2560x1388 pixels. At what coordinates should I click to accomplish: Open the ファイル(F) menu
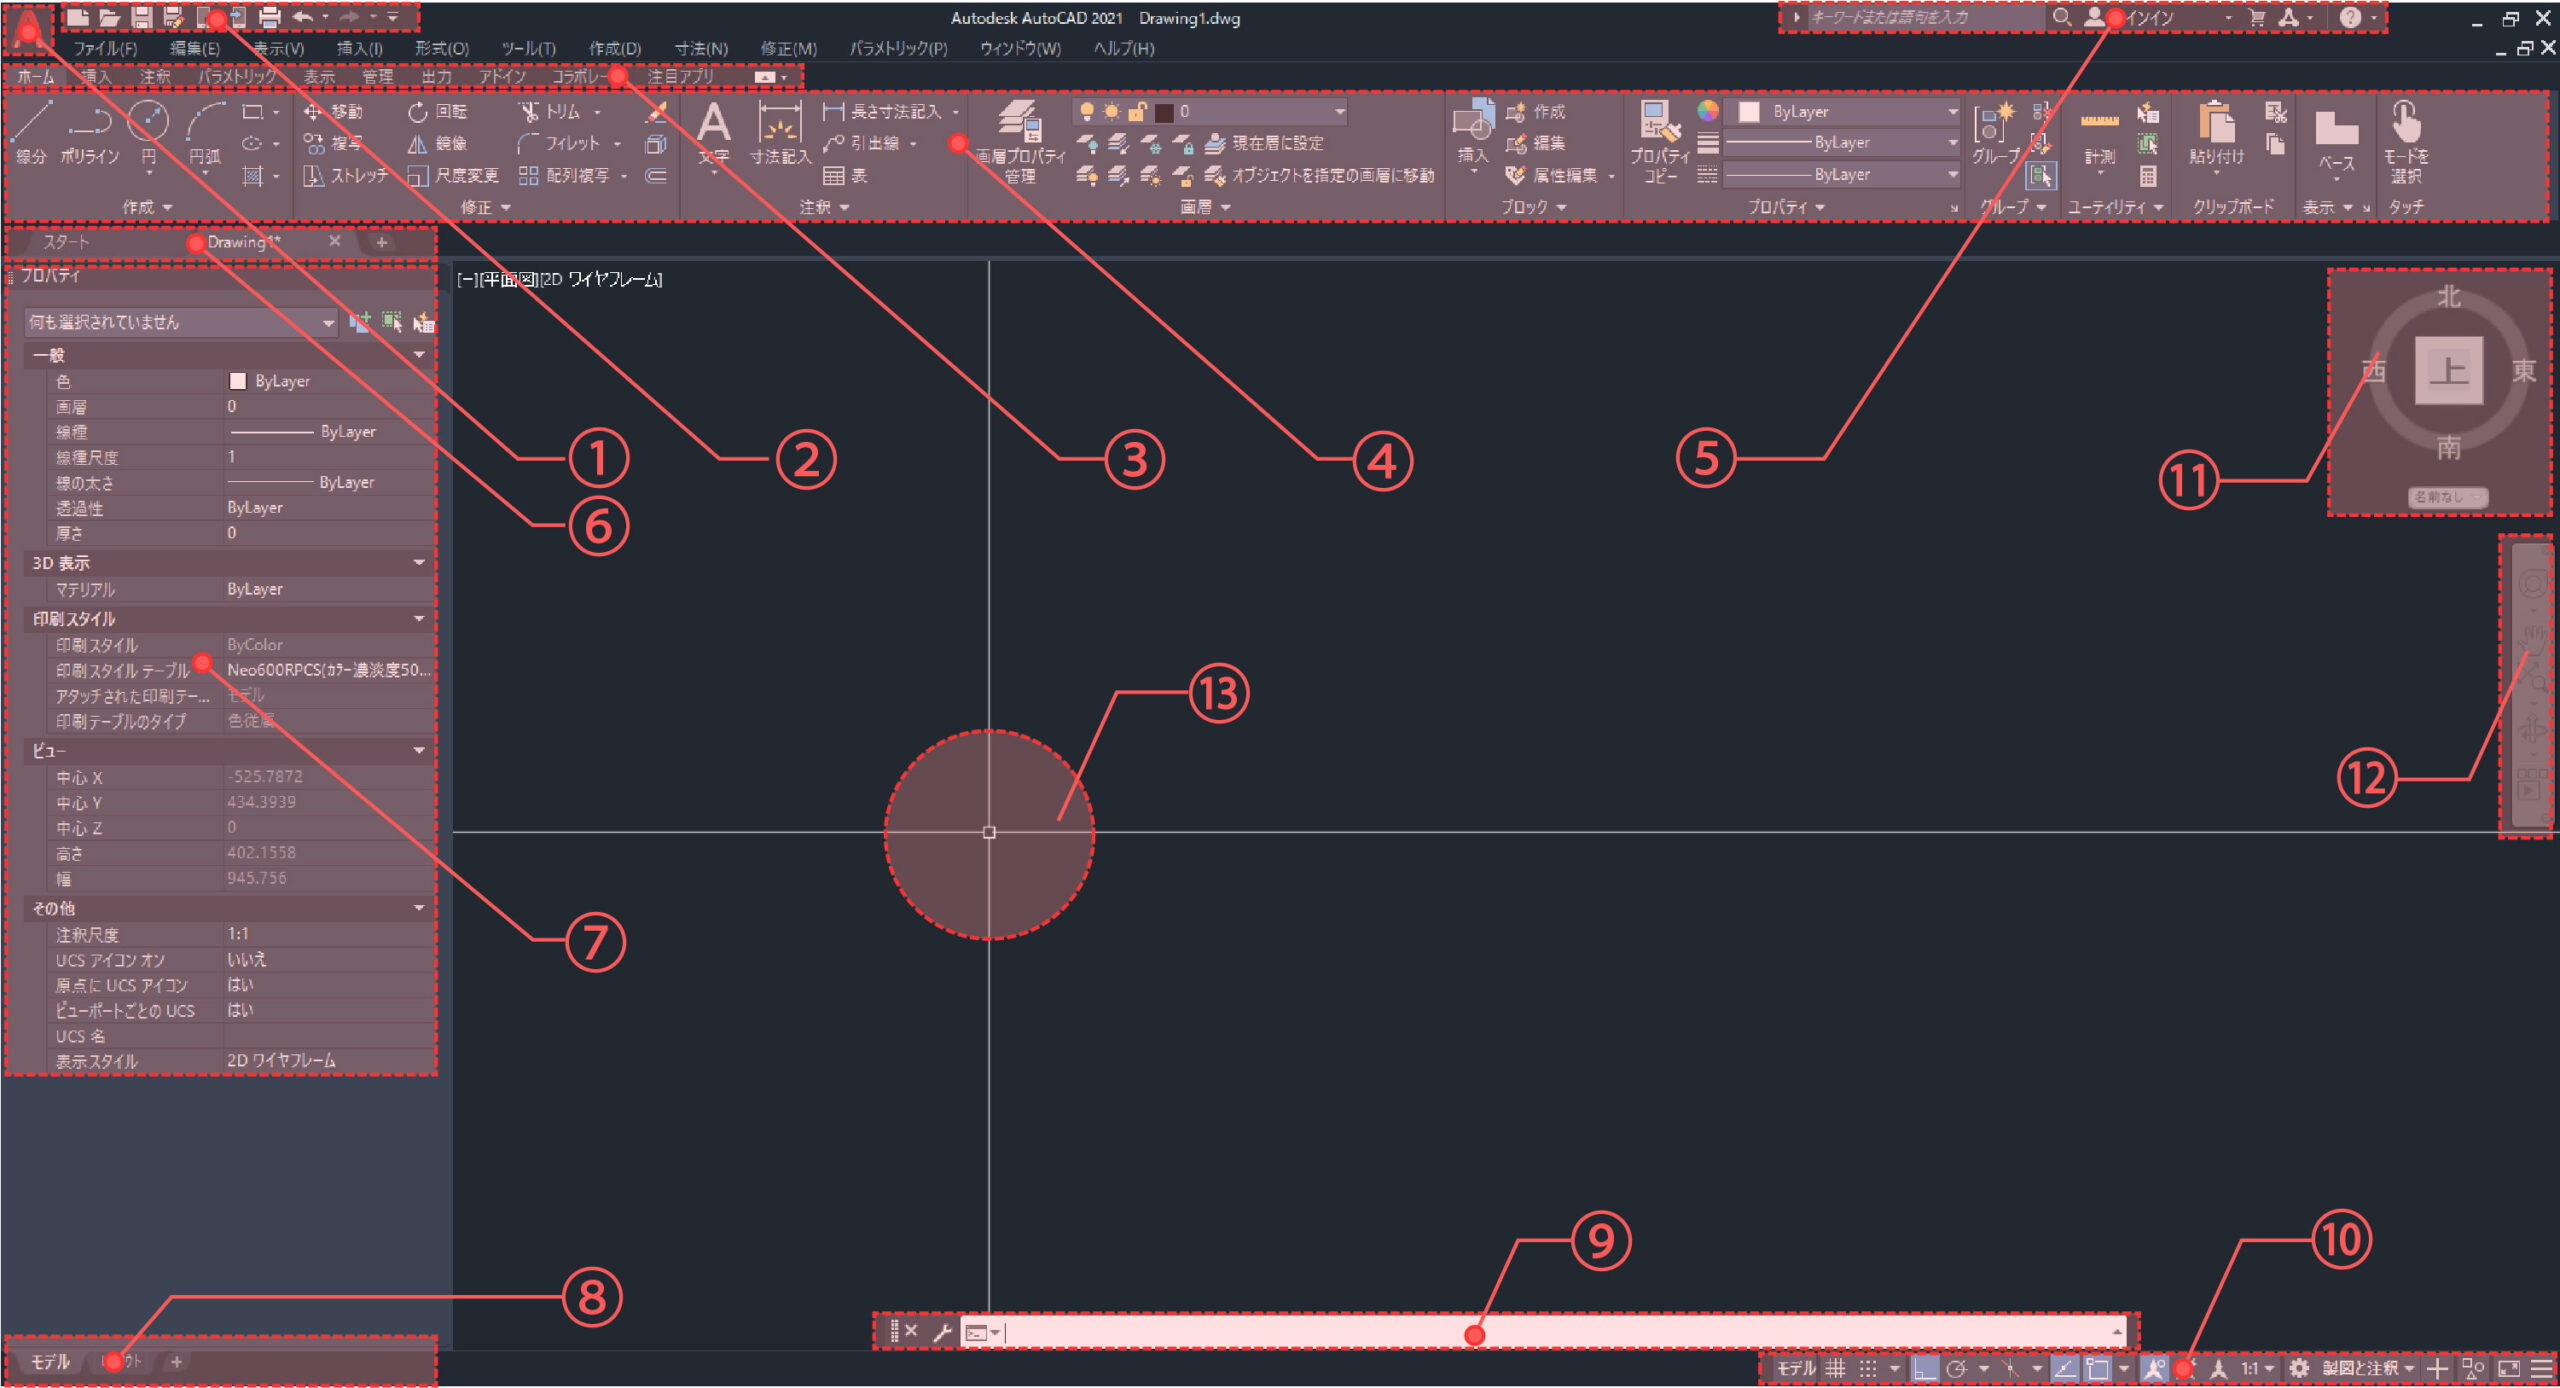pyautogui.click(x=104, y=48)
